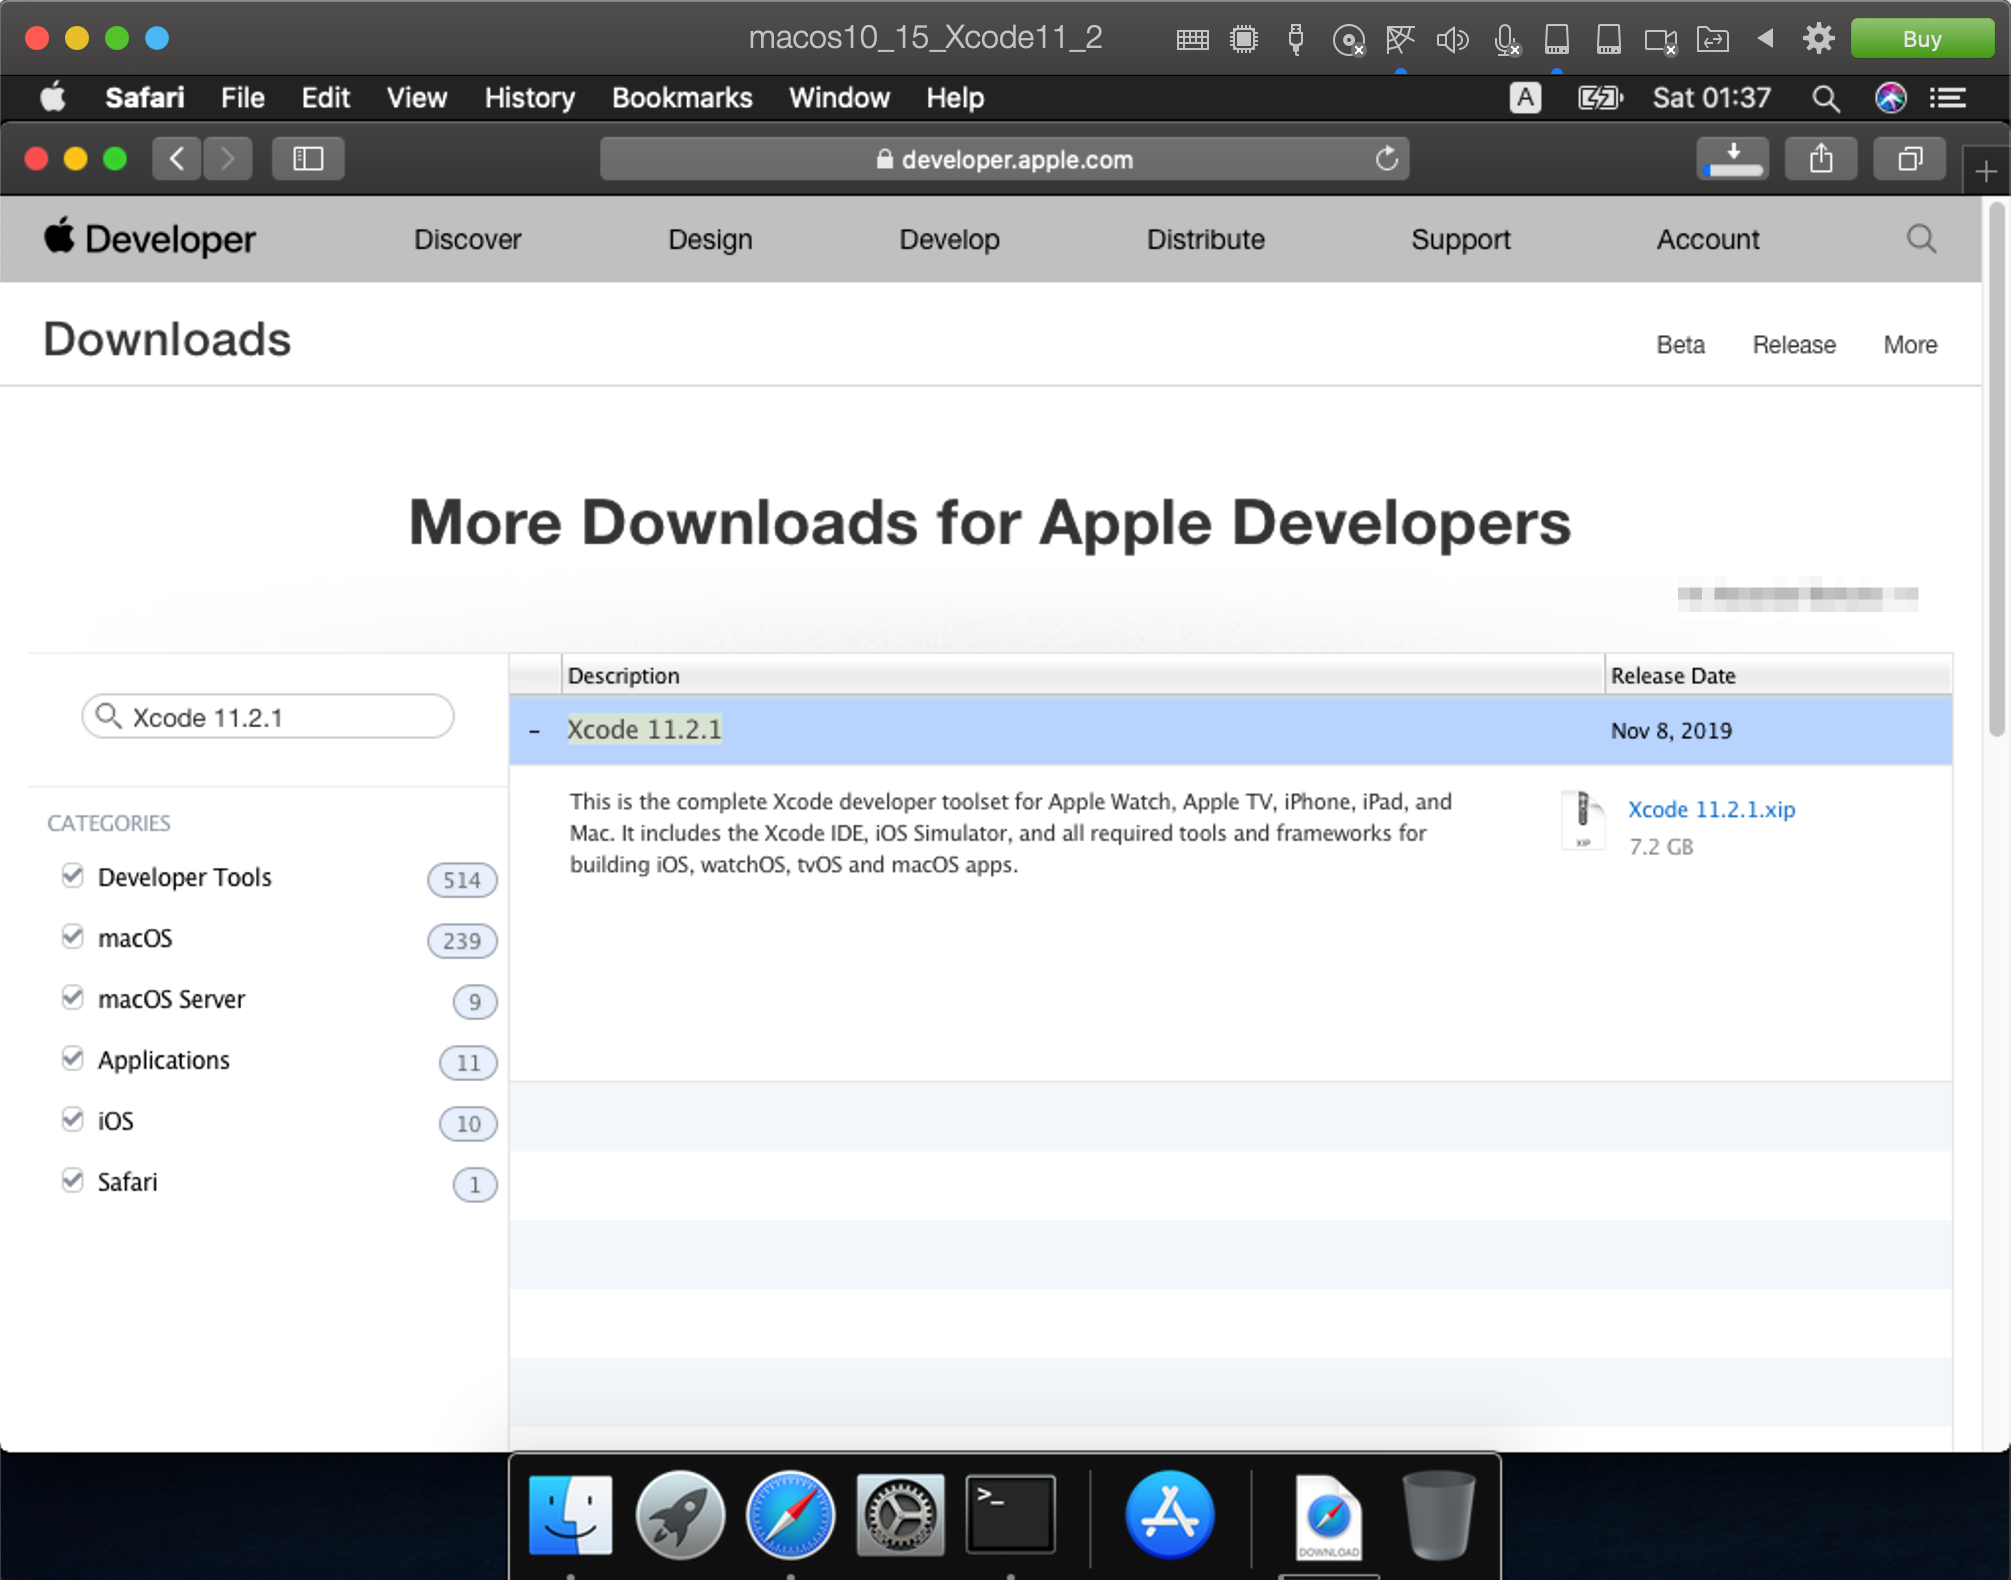The width and height of the screenshot is (2011, 1580).
Task: Toggle the iOS category checkbox
Action: pos(72,1120)
